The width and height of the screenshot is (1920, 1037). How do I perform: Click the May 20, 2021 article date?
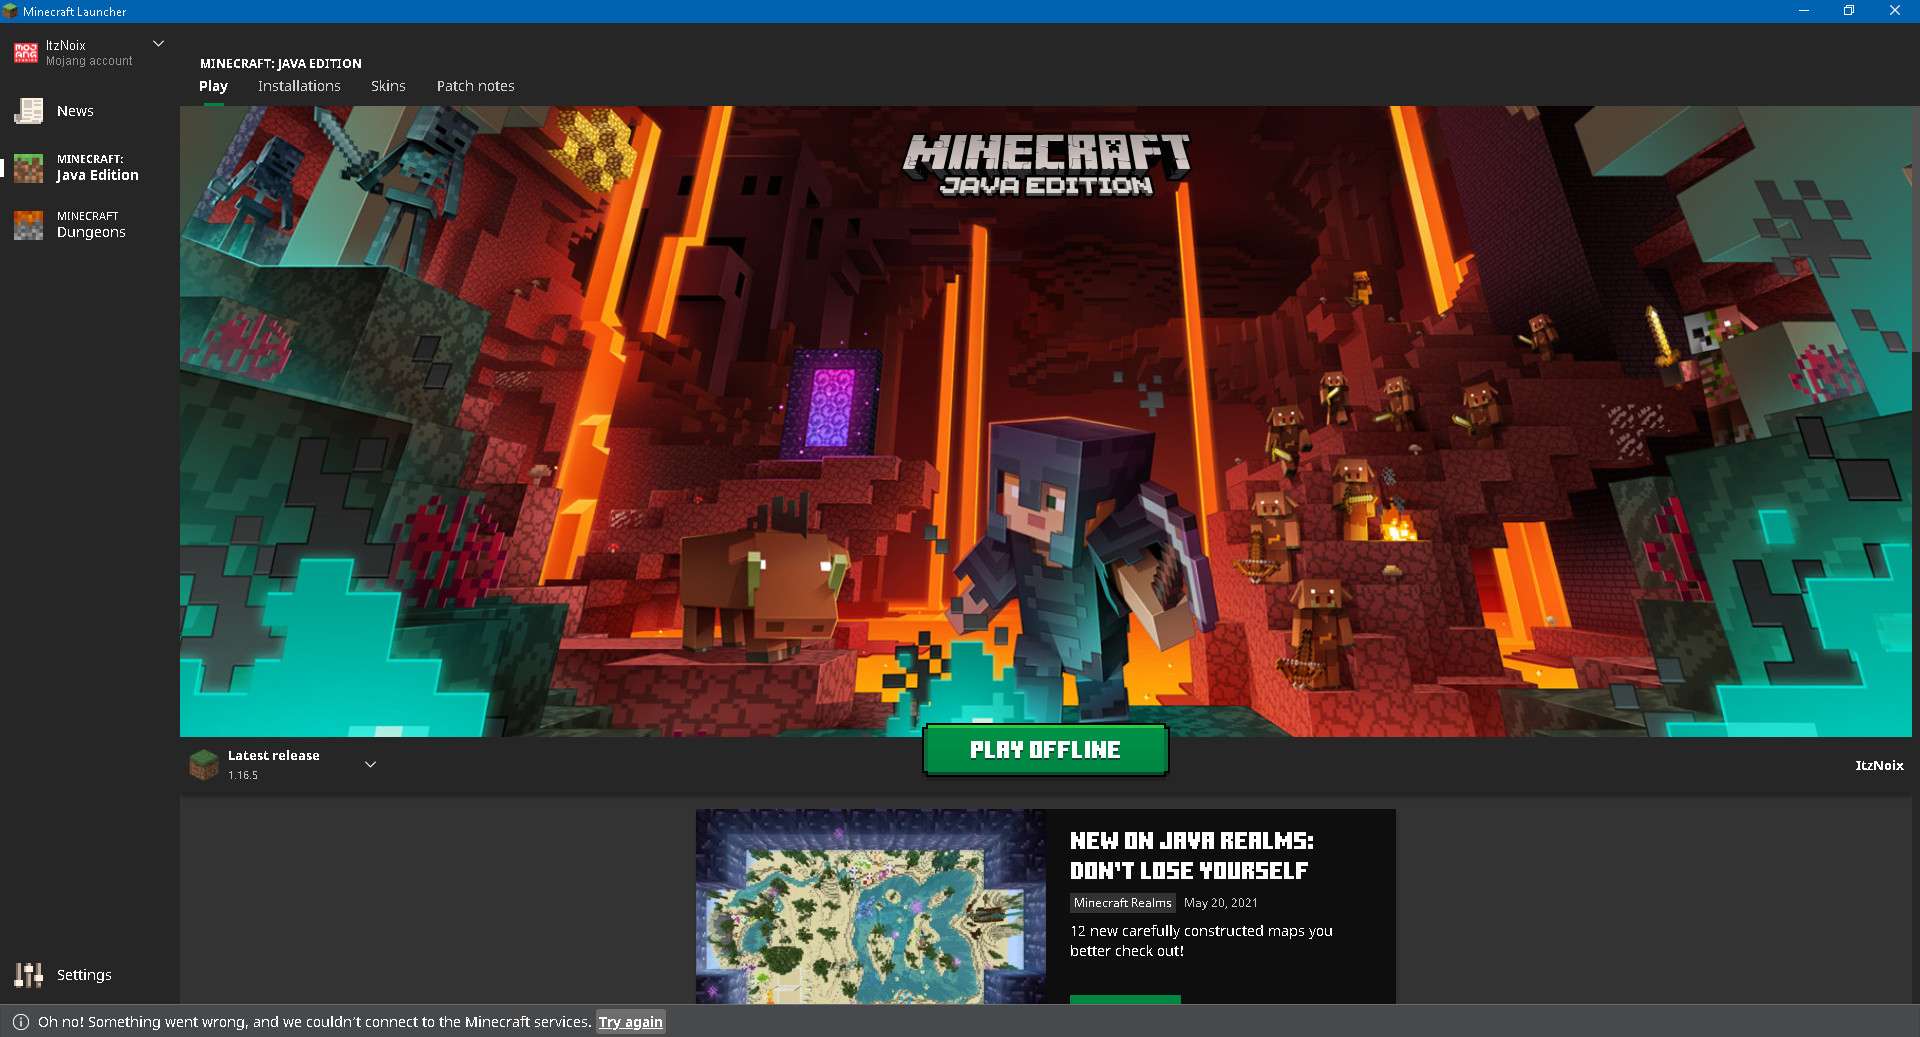(1221, 903)
